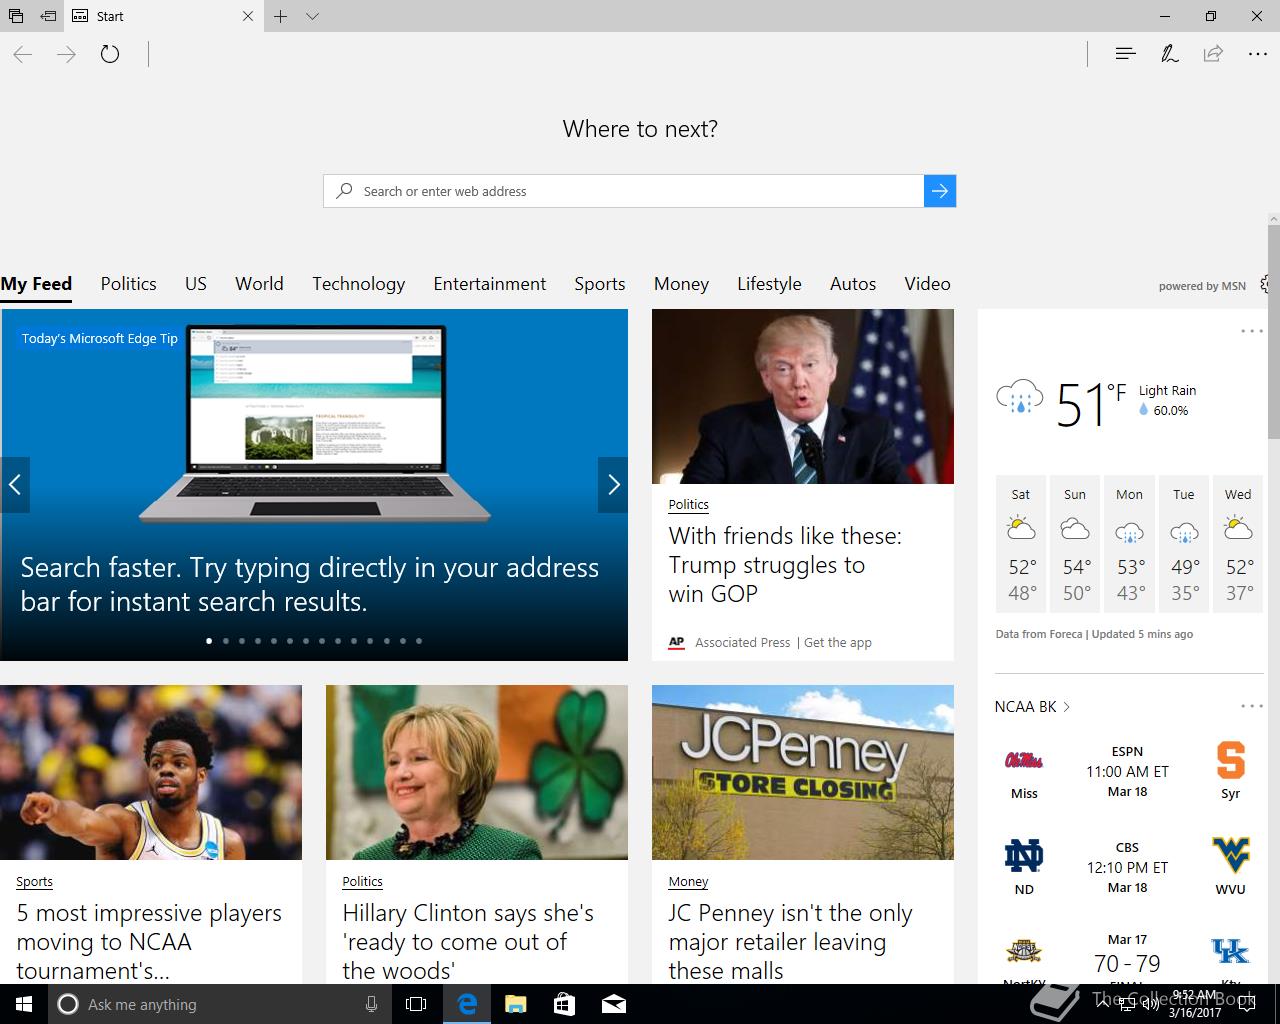Image resolution: width=1280 pixels, height=1024 pixels.
Task: Open weather card options dots
Action: pos(1251,331)
